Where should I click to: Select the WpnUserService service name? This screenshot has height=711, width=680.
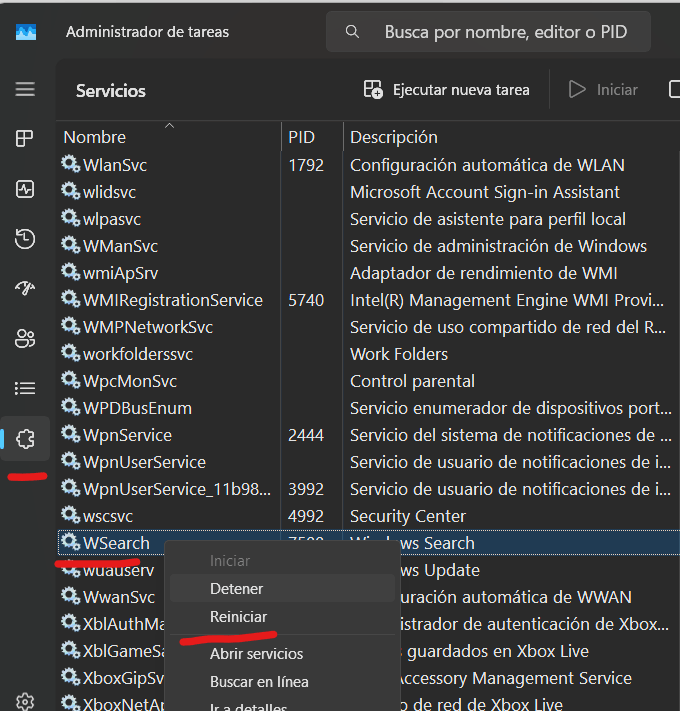(144, 462)
